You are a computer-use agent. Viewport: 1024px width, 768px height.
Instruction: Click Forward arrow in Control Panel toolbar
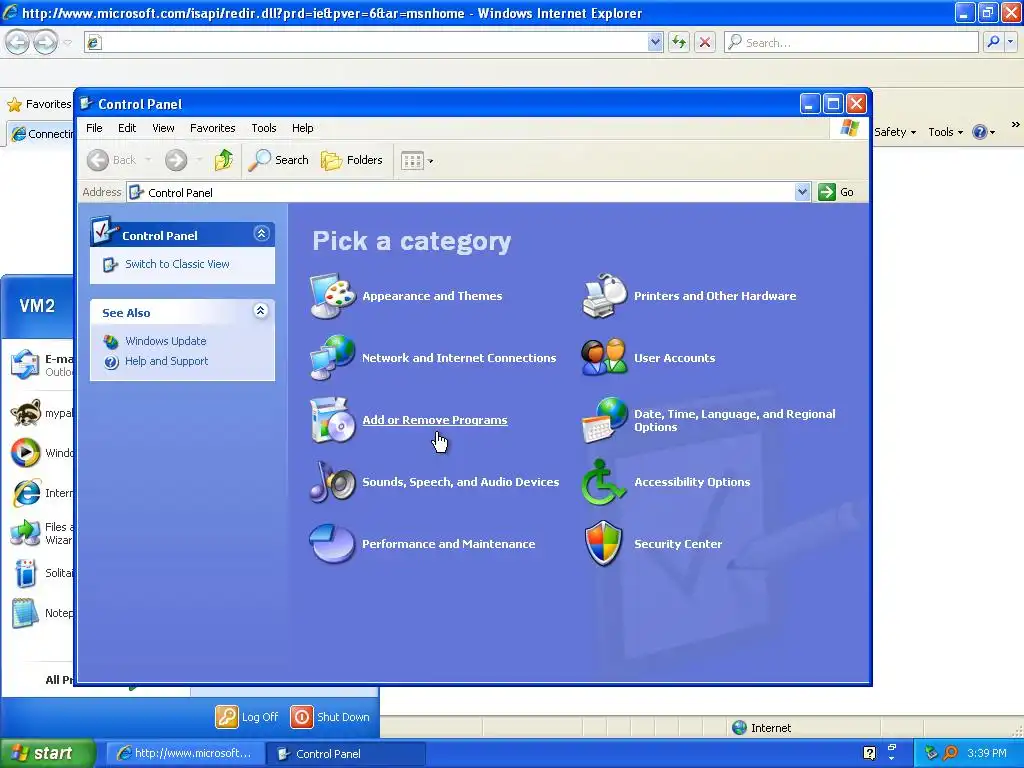[x=176, y=160]
